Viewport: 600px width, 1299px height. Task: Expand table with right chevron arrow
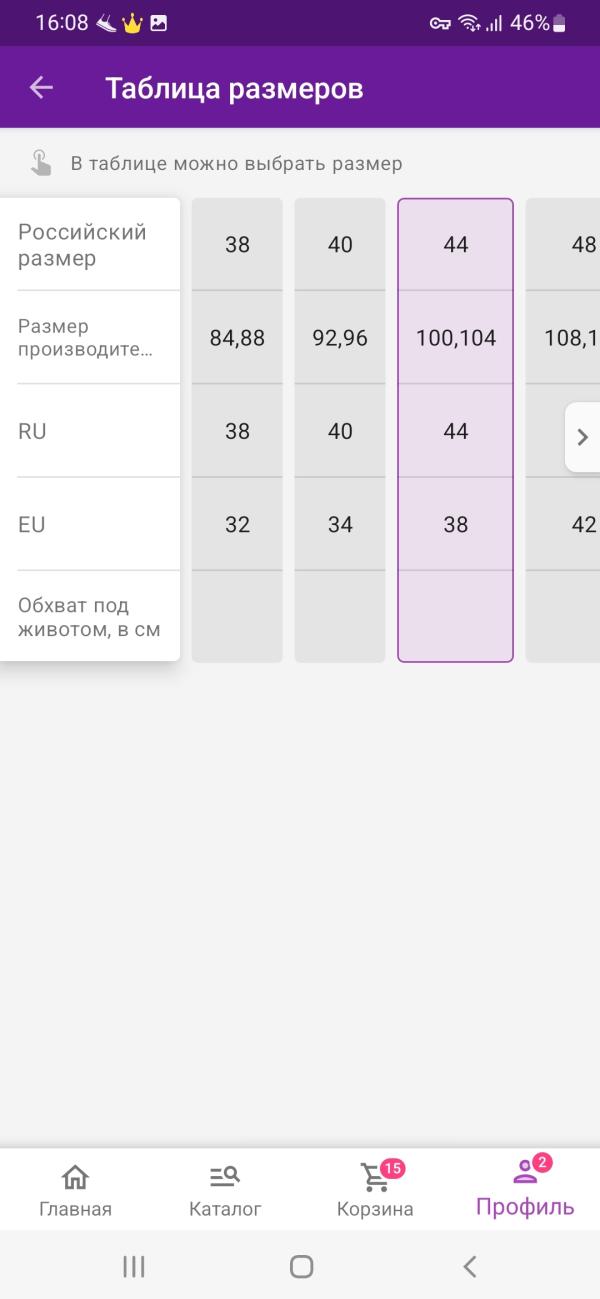583,437
